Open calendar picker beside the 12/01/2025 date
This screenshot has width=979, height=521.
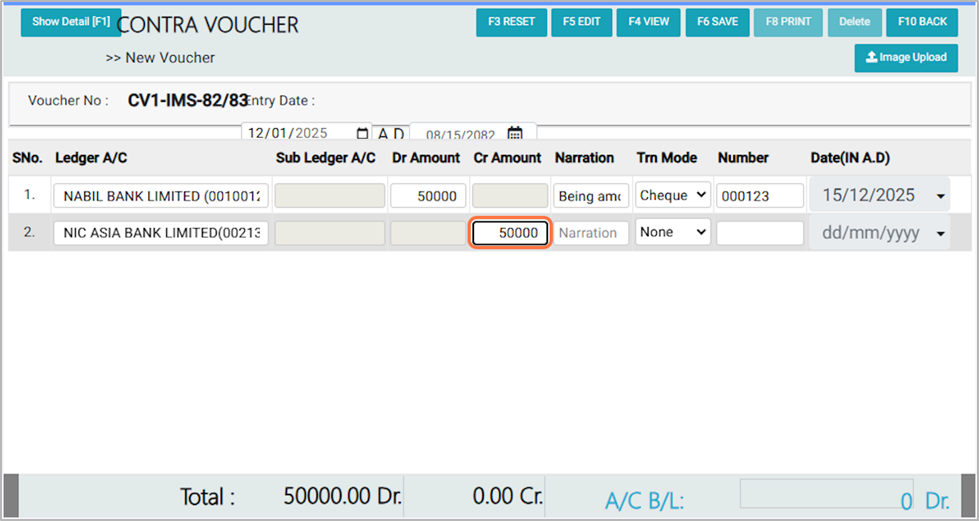(x=362, y=133)
